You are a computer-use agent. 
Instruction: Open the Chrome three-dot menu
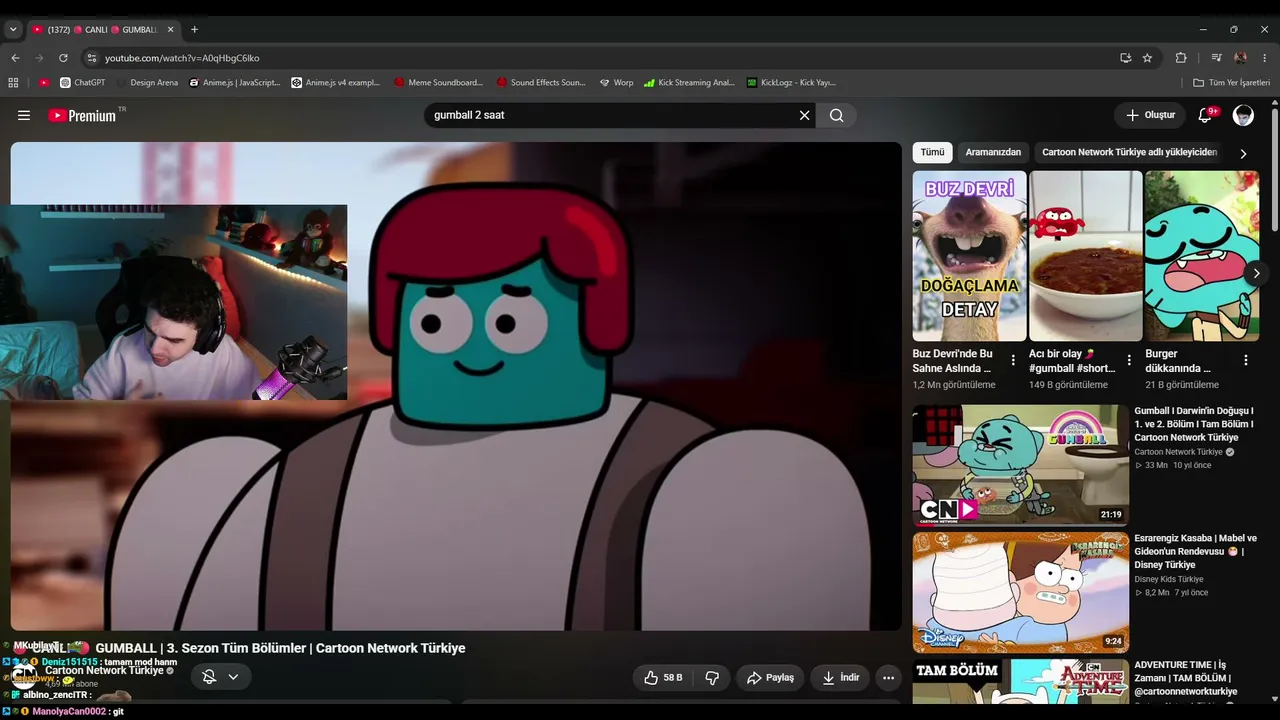pyautogui.click(x=1265, y=58)
